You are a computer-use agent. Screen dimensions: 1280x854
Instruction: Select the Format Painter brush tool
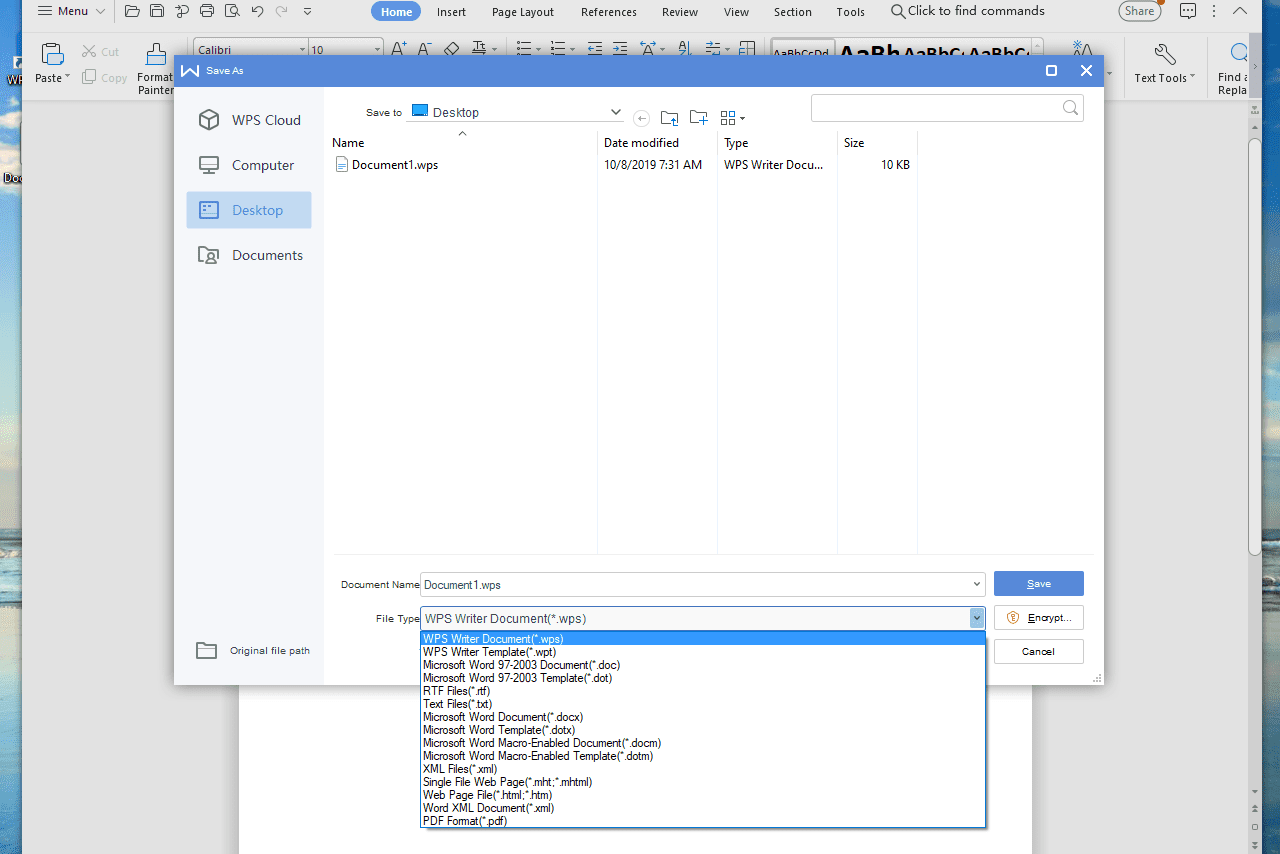pos(155,68)
